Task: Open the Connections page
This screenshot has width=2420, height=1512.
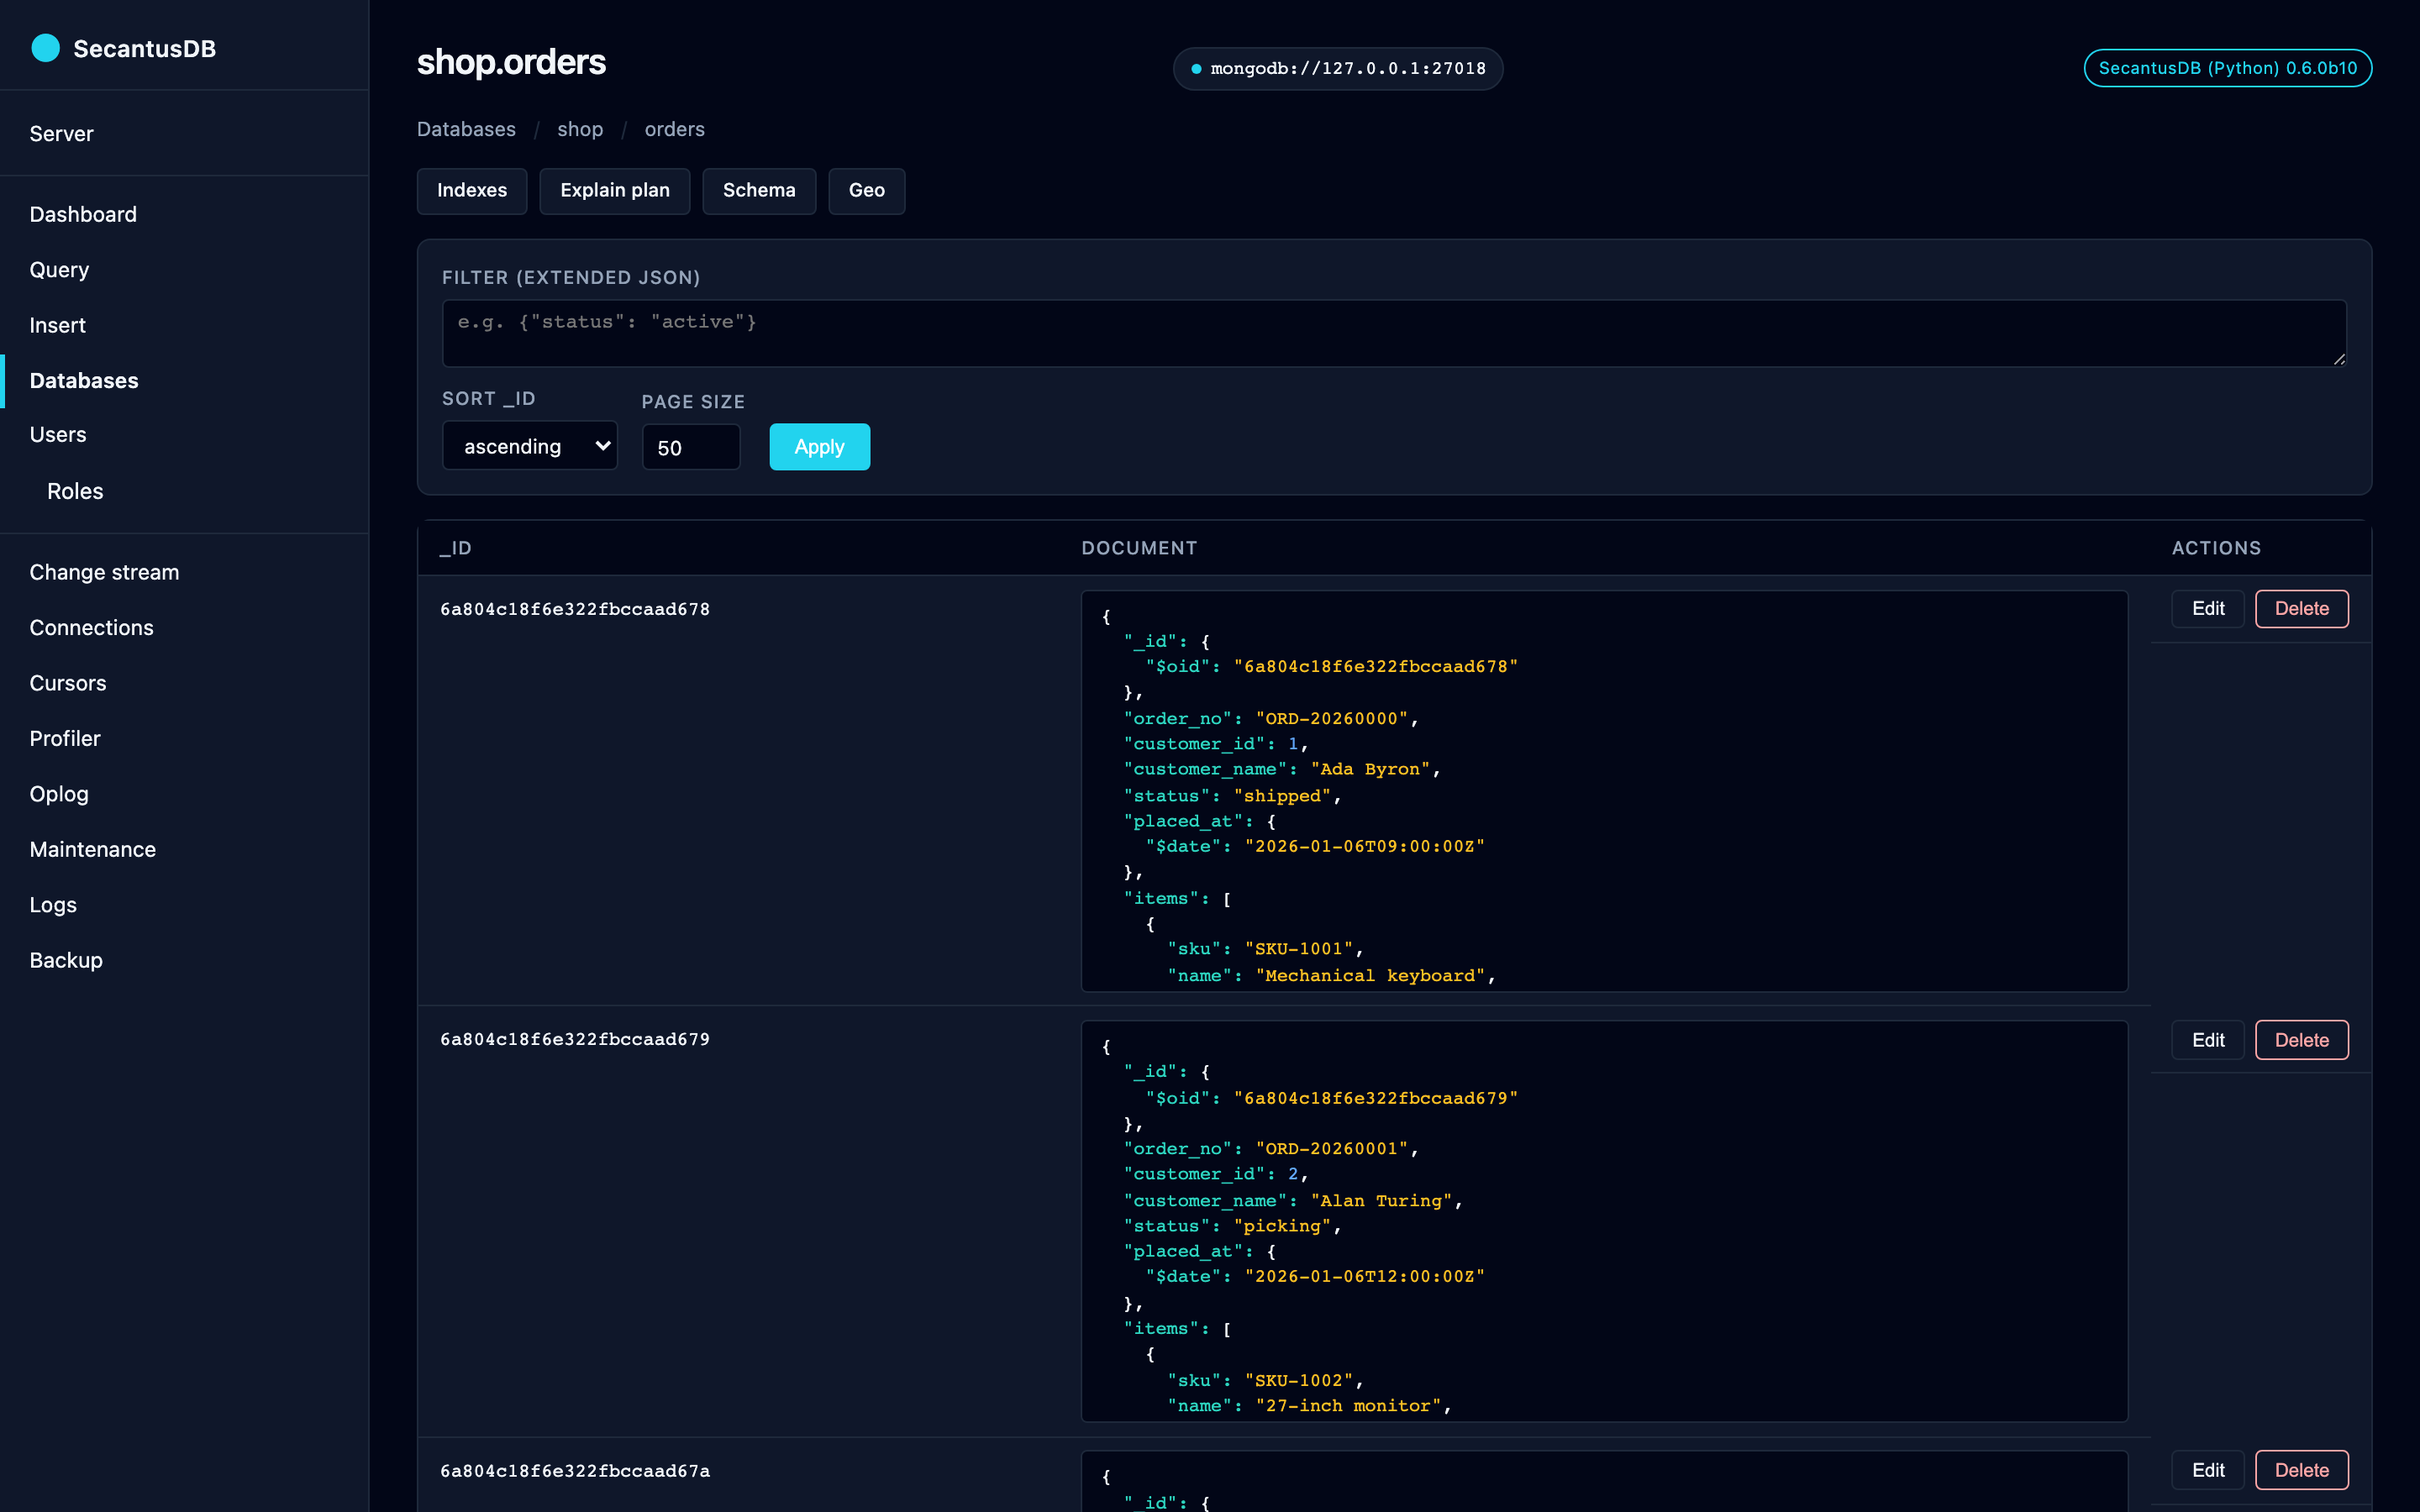Action: [91, 628]
